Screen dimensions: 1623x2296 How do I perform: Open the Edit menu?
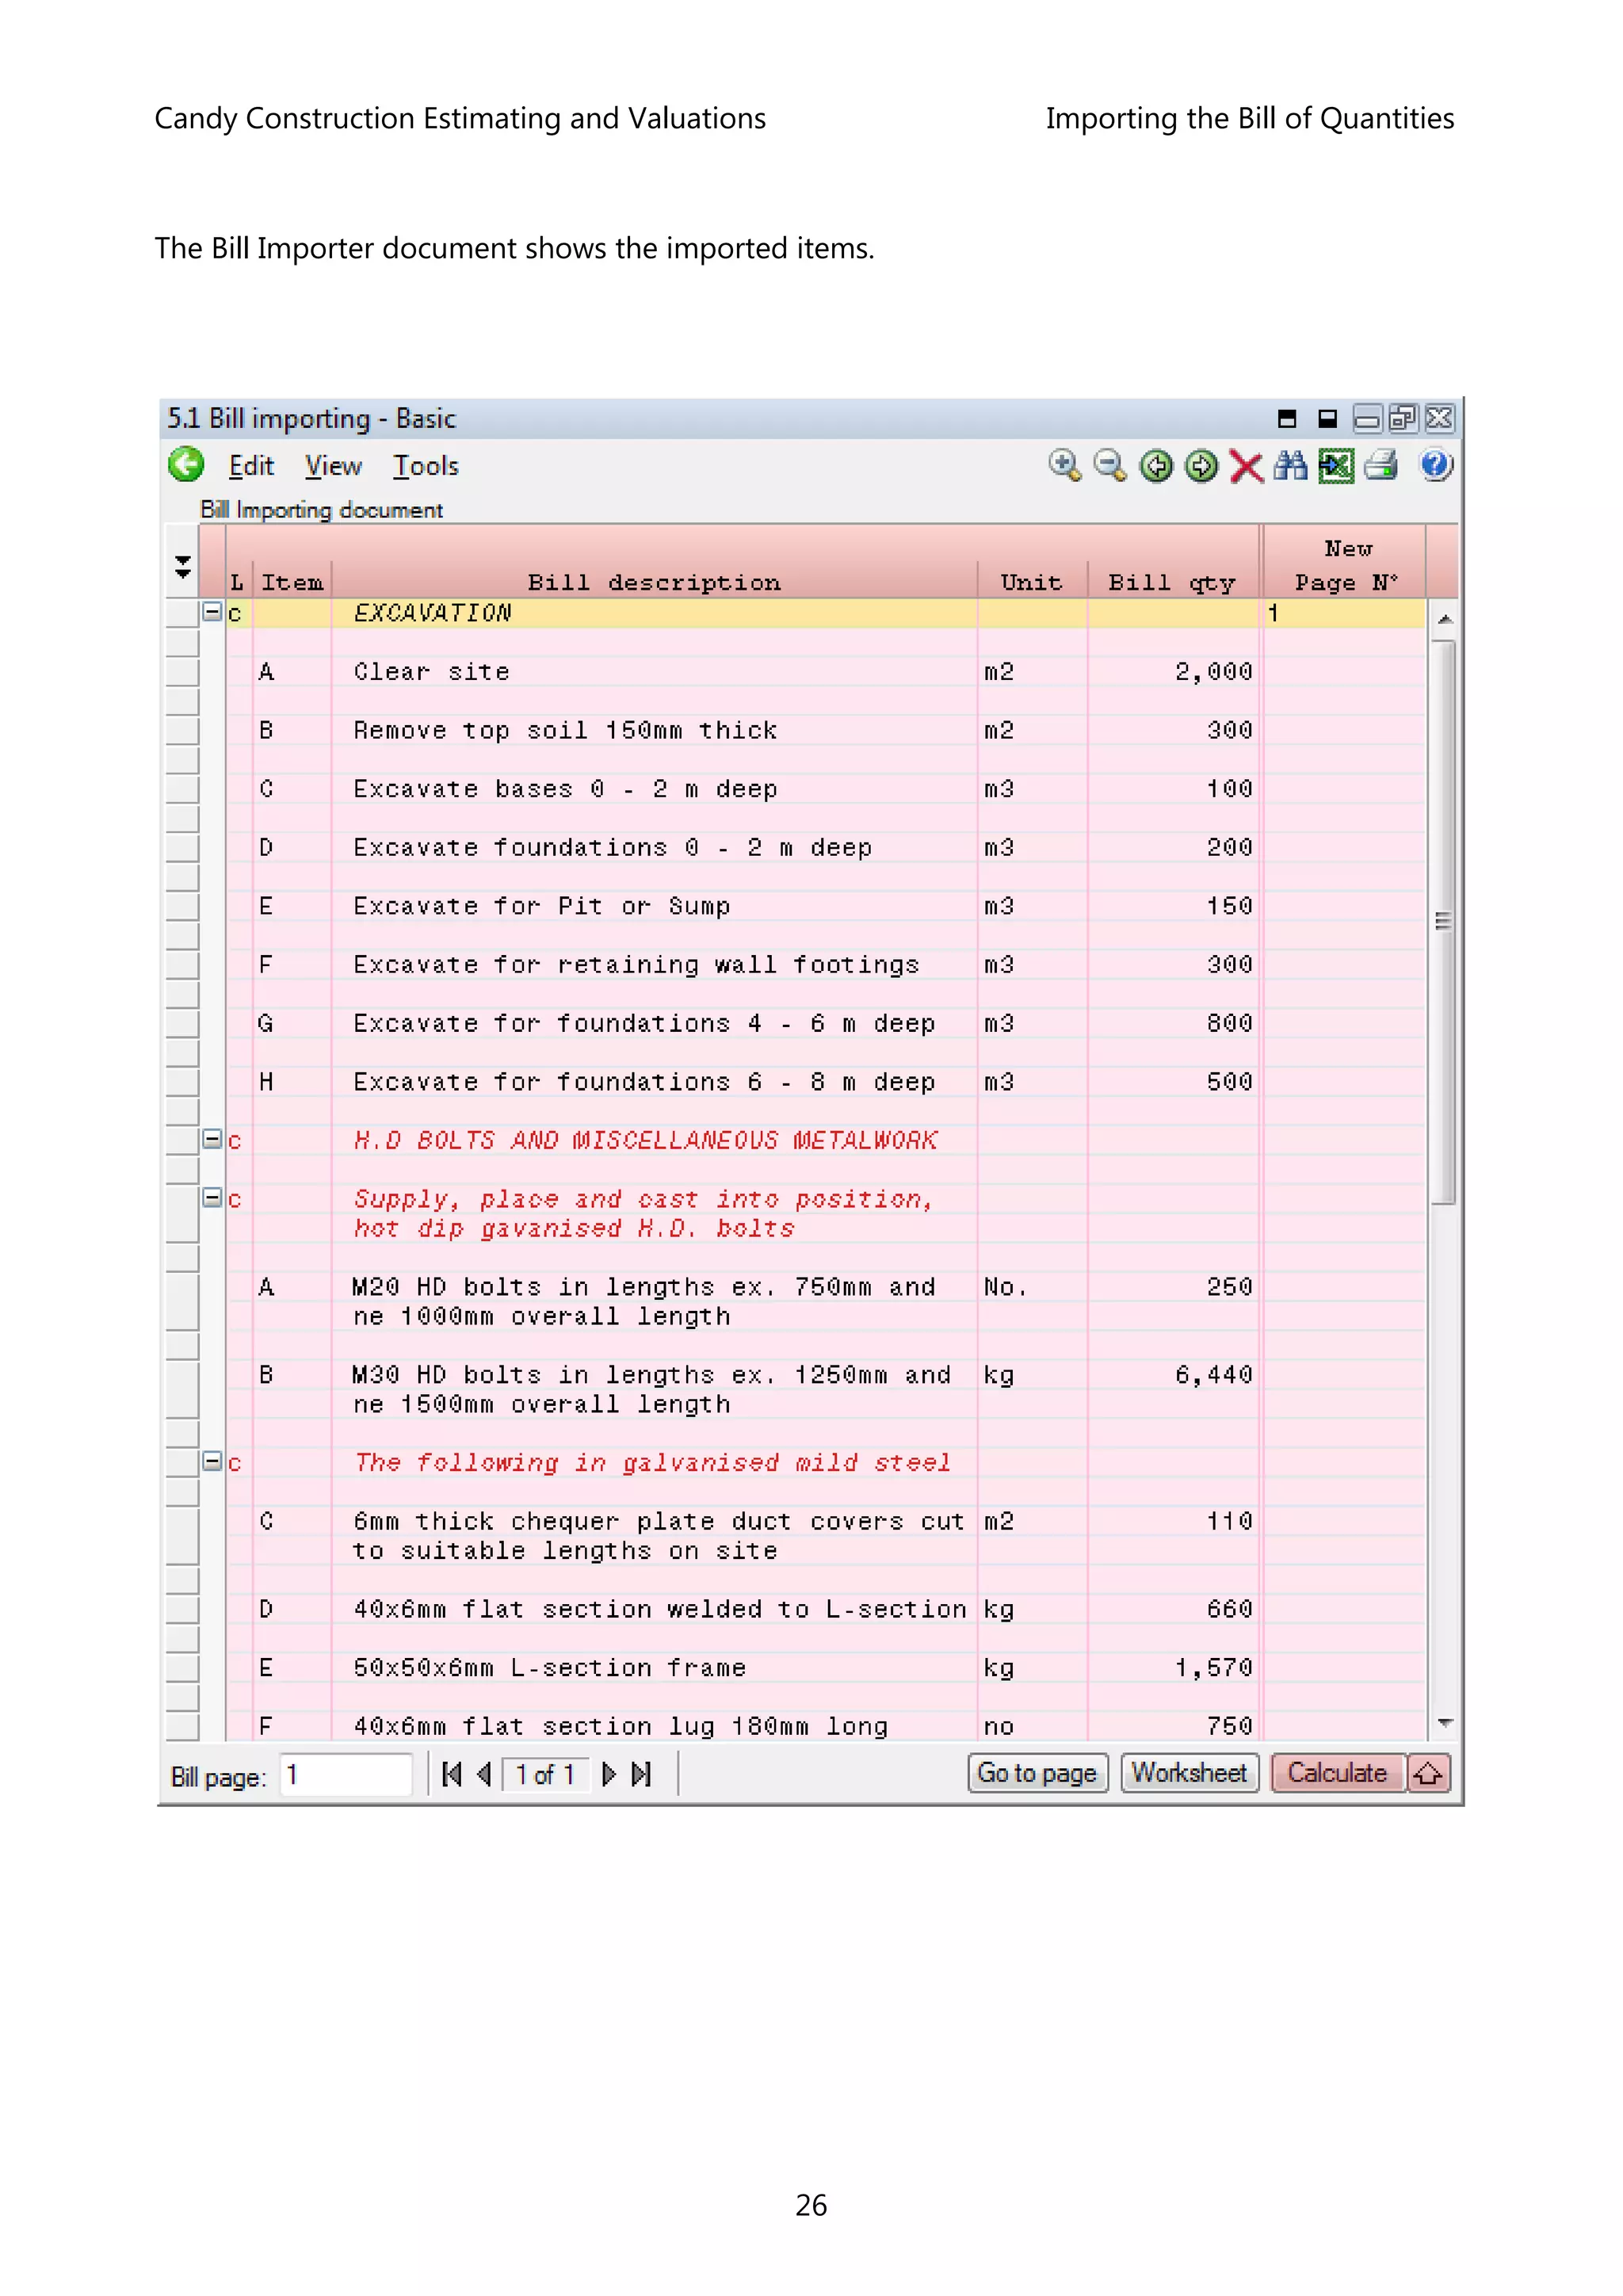pyautogui.click(x=251, y=466)
